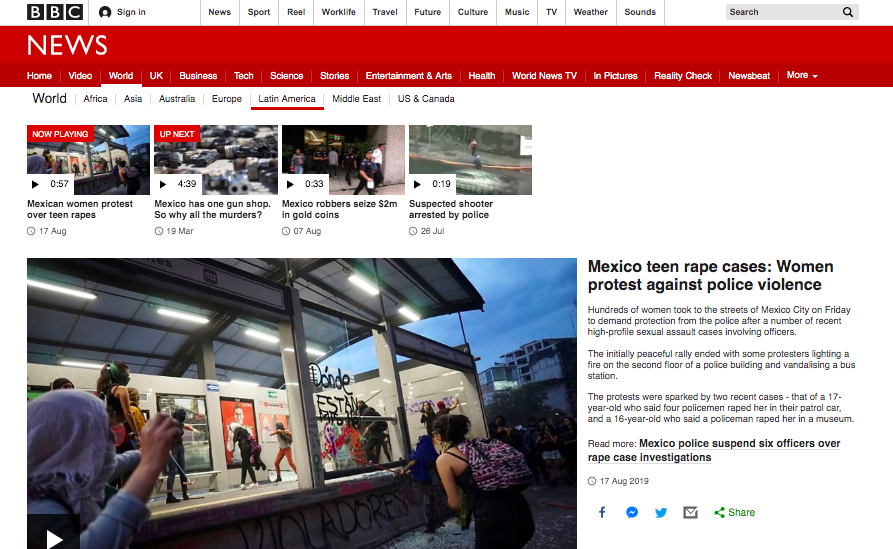Select Middle East section tab

[x=356, y=99]
